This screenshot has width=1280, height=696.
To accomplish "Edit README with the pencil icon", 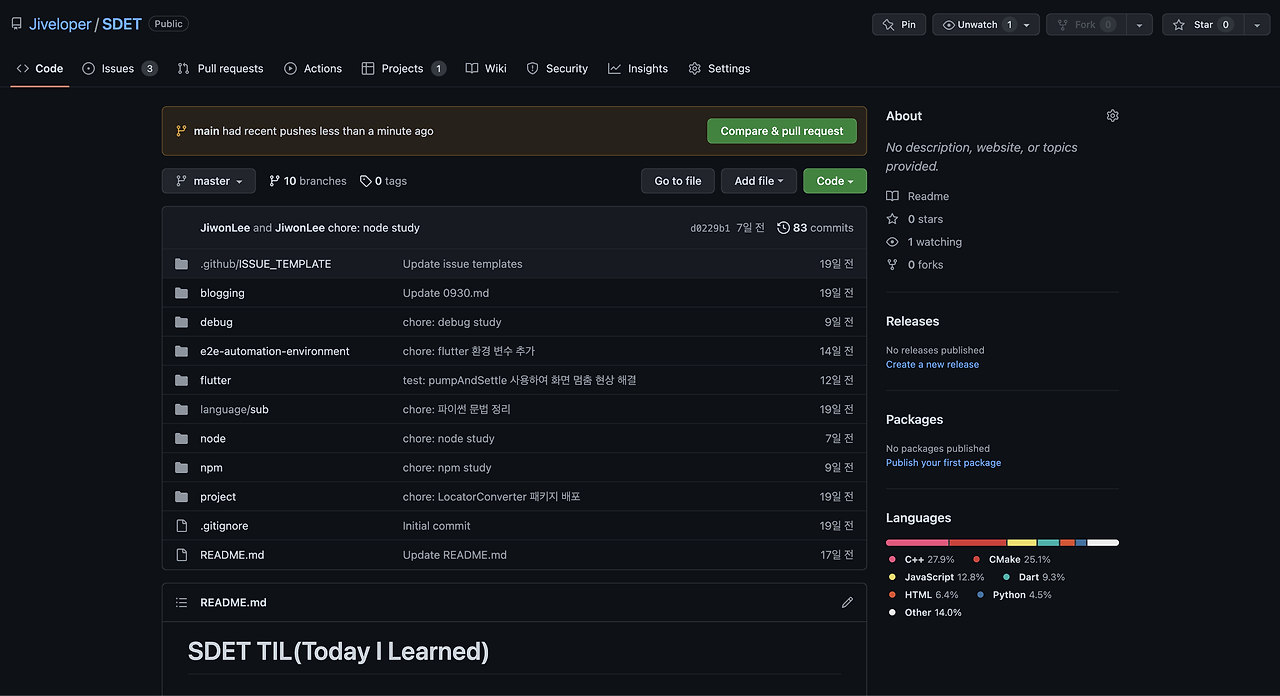I will [847, 603].
